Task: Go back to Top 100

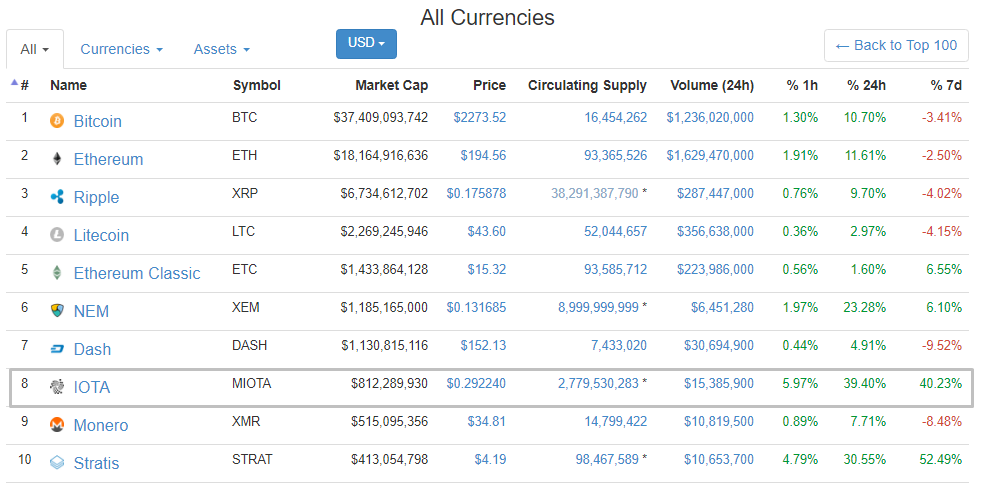Action: click(896, 45)
